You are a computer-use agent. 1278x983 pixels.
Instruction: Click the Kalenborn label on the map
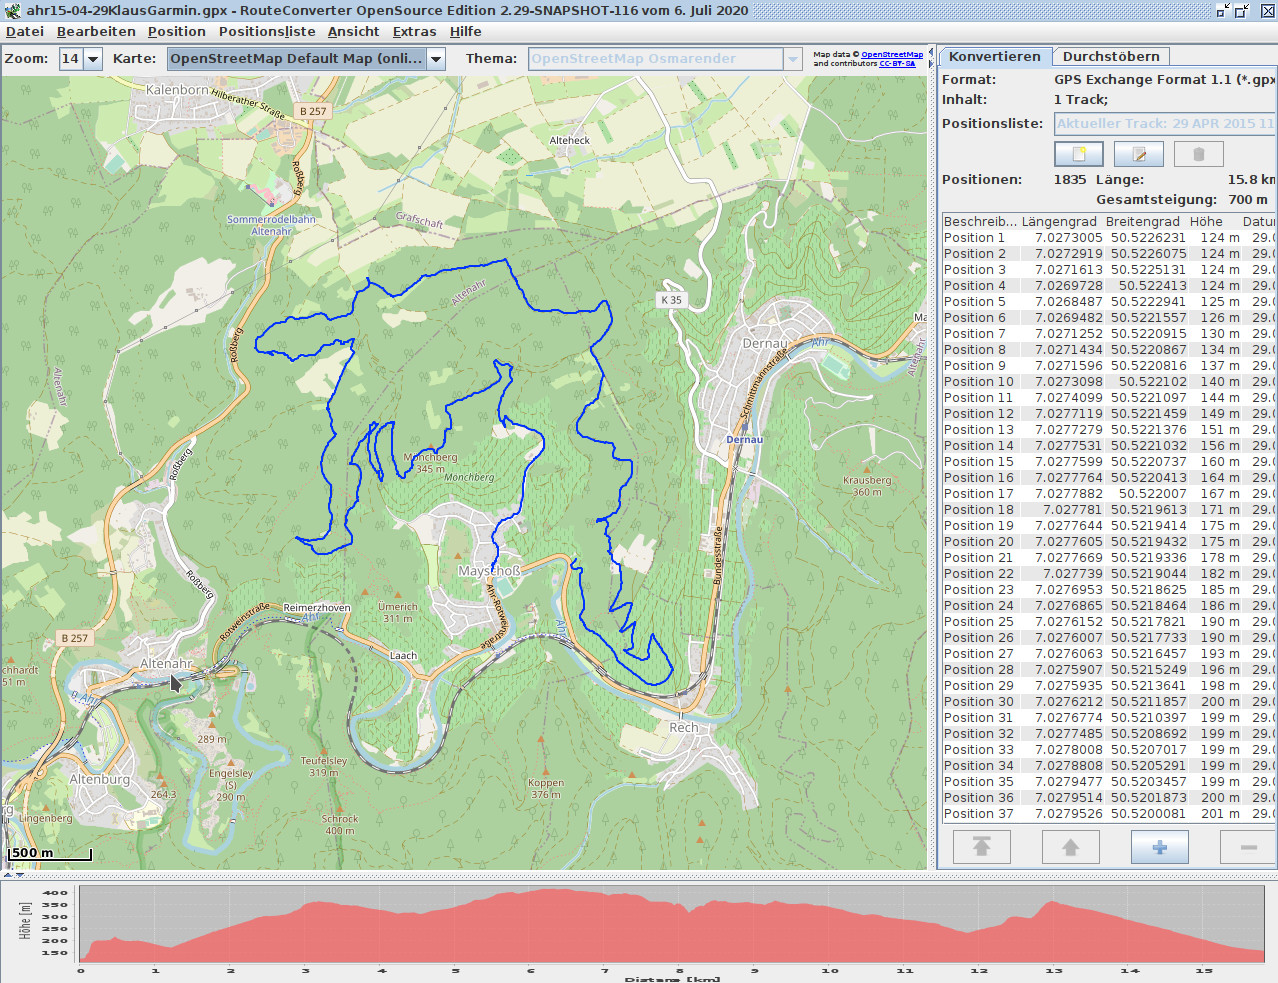pos(177,89)
